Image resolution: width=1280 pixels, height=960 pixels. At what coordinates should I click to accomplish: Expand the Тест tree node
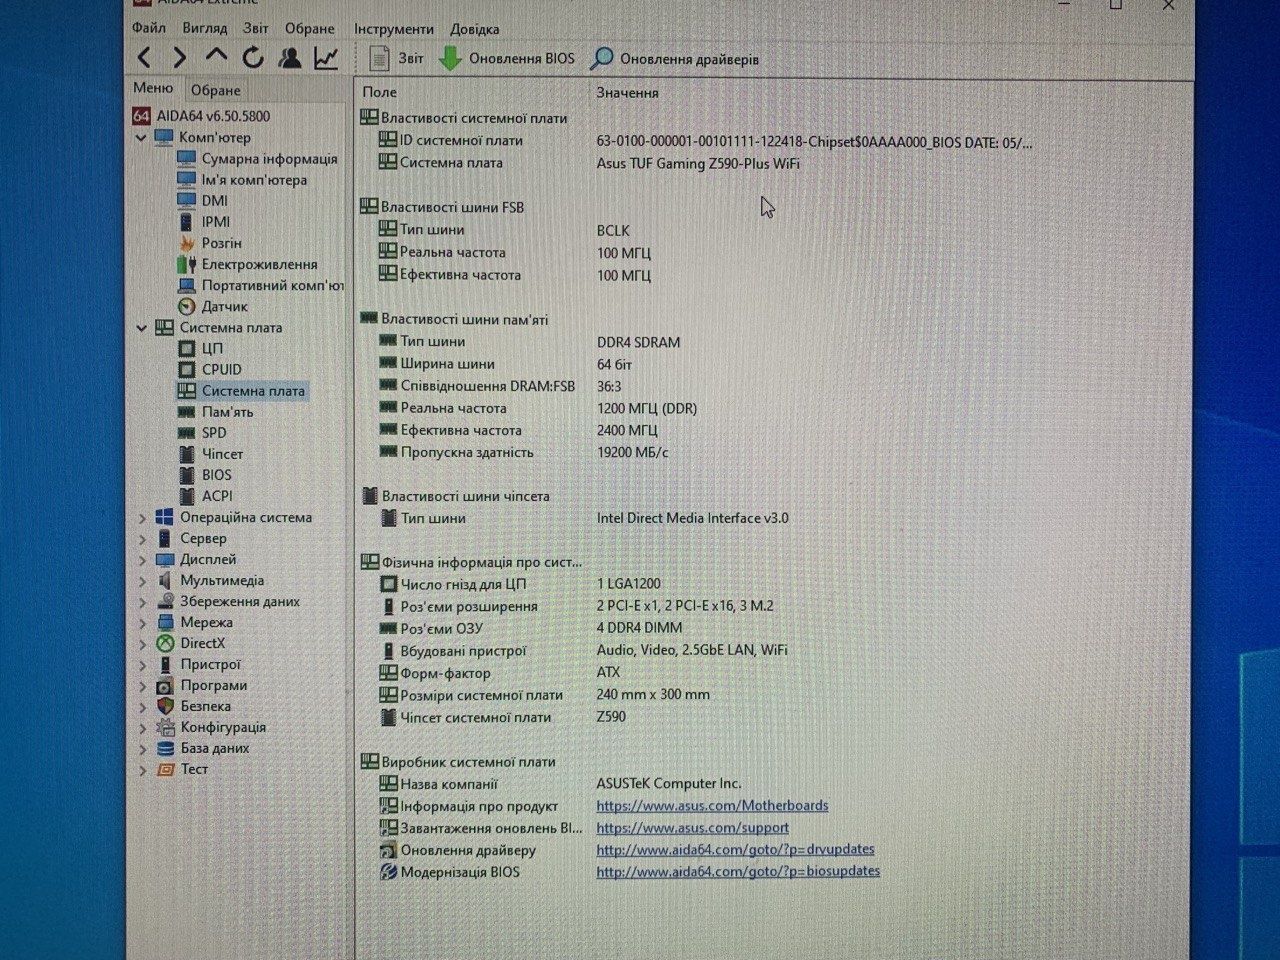pos(142,770)
